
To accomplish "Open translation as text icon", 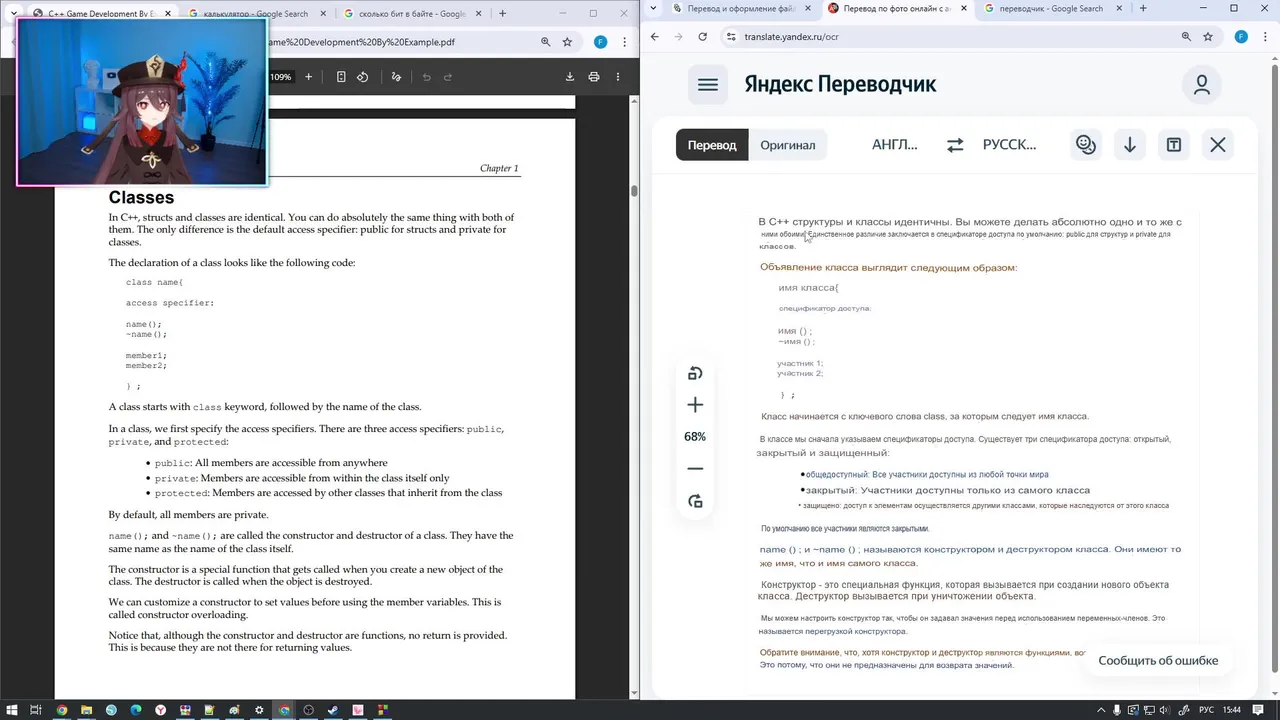I will click(1174, 145).
